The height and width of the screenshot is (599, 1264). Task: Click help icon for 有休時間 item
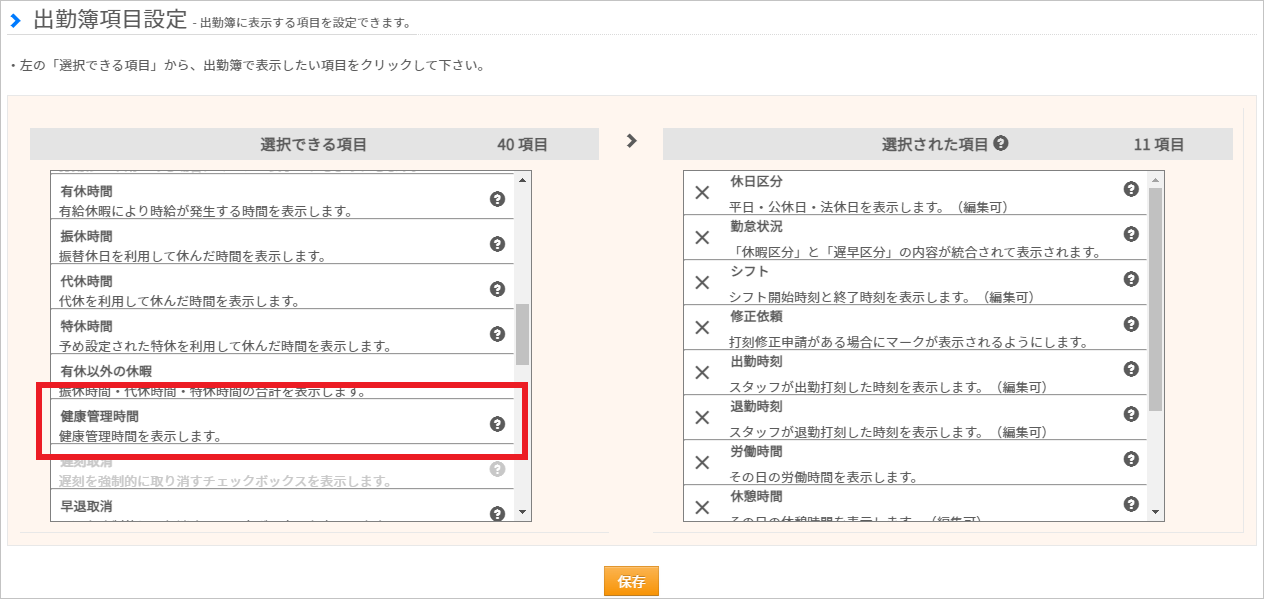[x=497, y=199]
